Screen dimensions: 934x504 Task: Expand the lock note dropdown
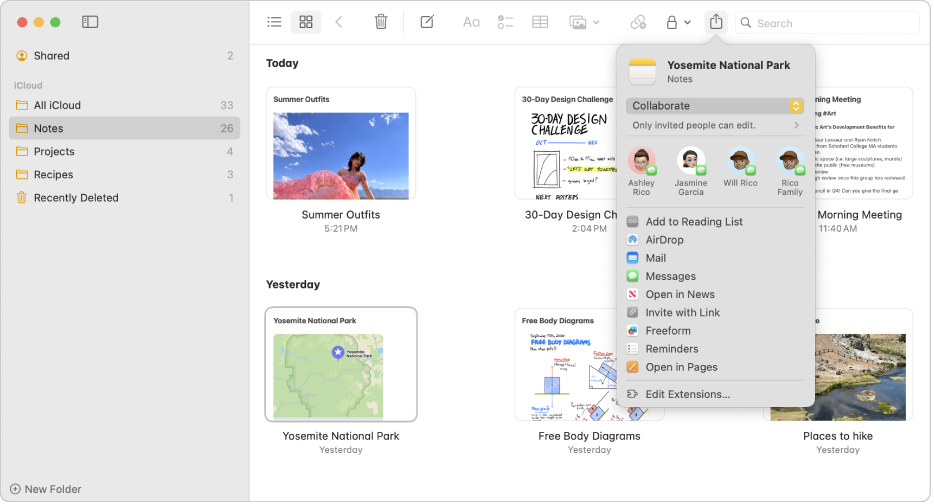[x=678, y=22]
